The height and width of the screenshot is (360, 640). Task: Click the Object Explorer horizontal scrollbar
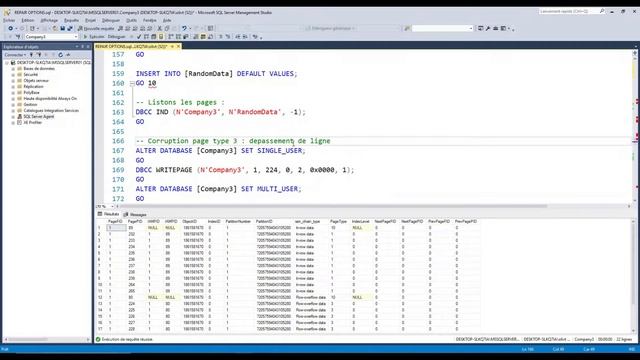[x=47, y=340]
